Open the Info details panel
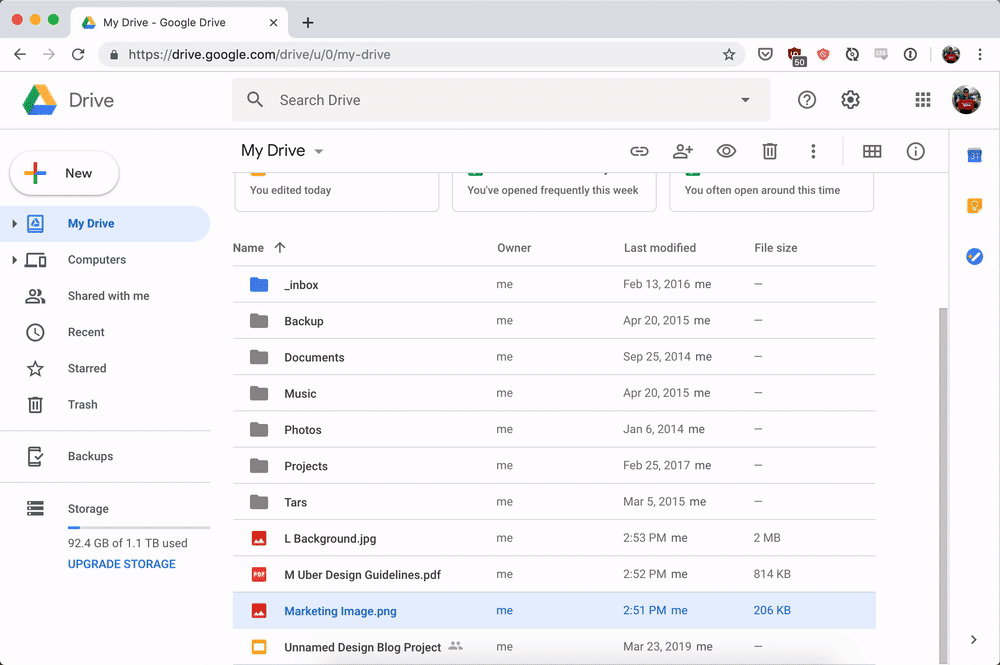The image size is (1000, 665). tap(915, 151)
